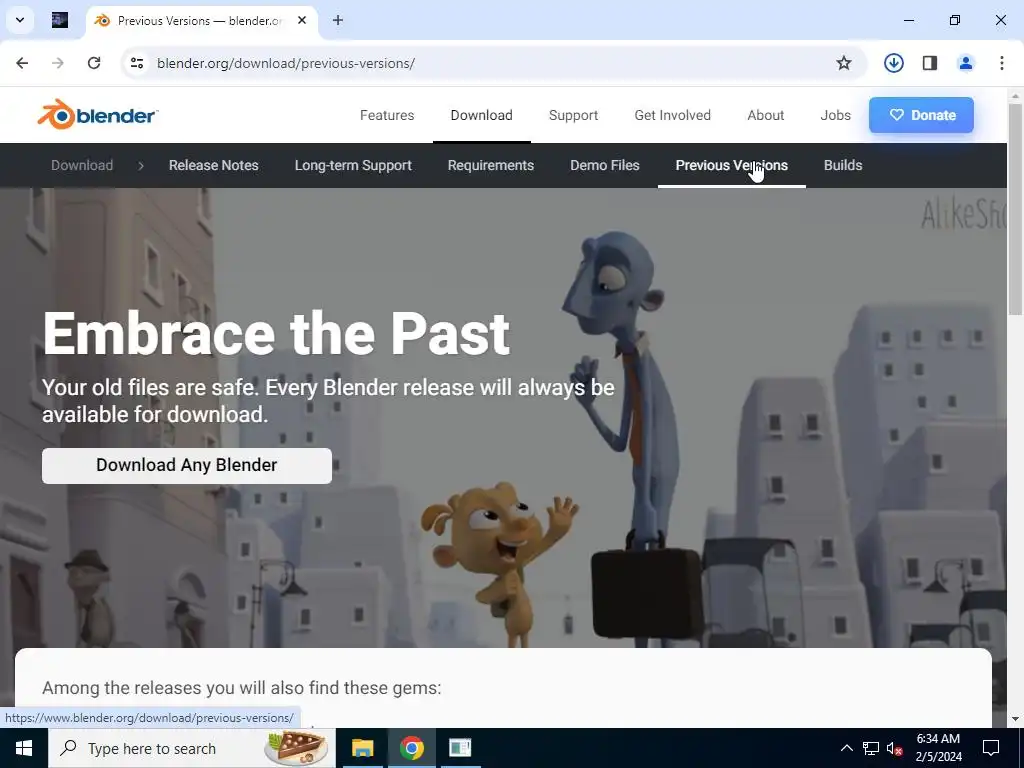Open a new browser tab

[x=338, y=20]
